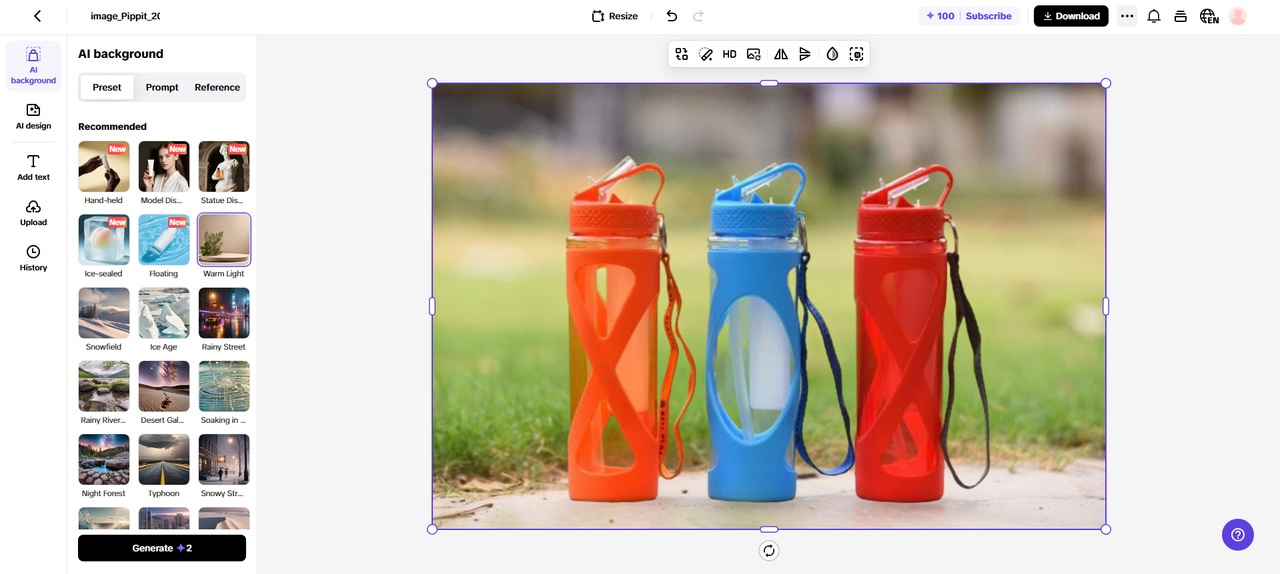The width and height of the screenshot is (1280, 574).
Task: Click the top-left corner resize handle
Action: 432,83
